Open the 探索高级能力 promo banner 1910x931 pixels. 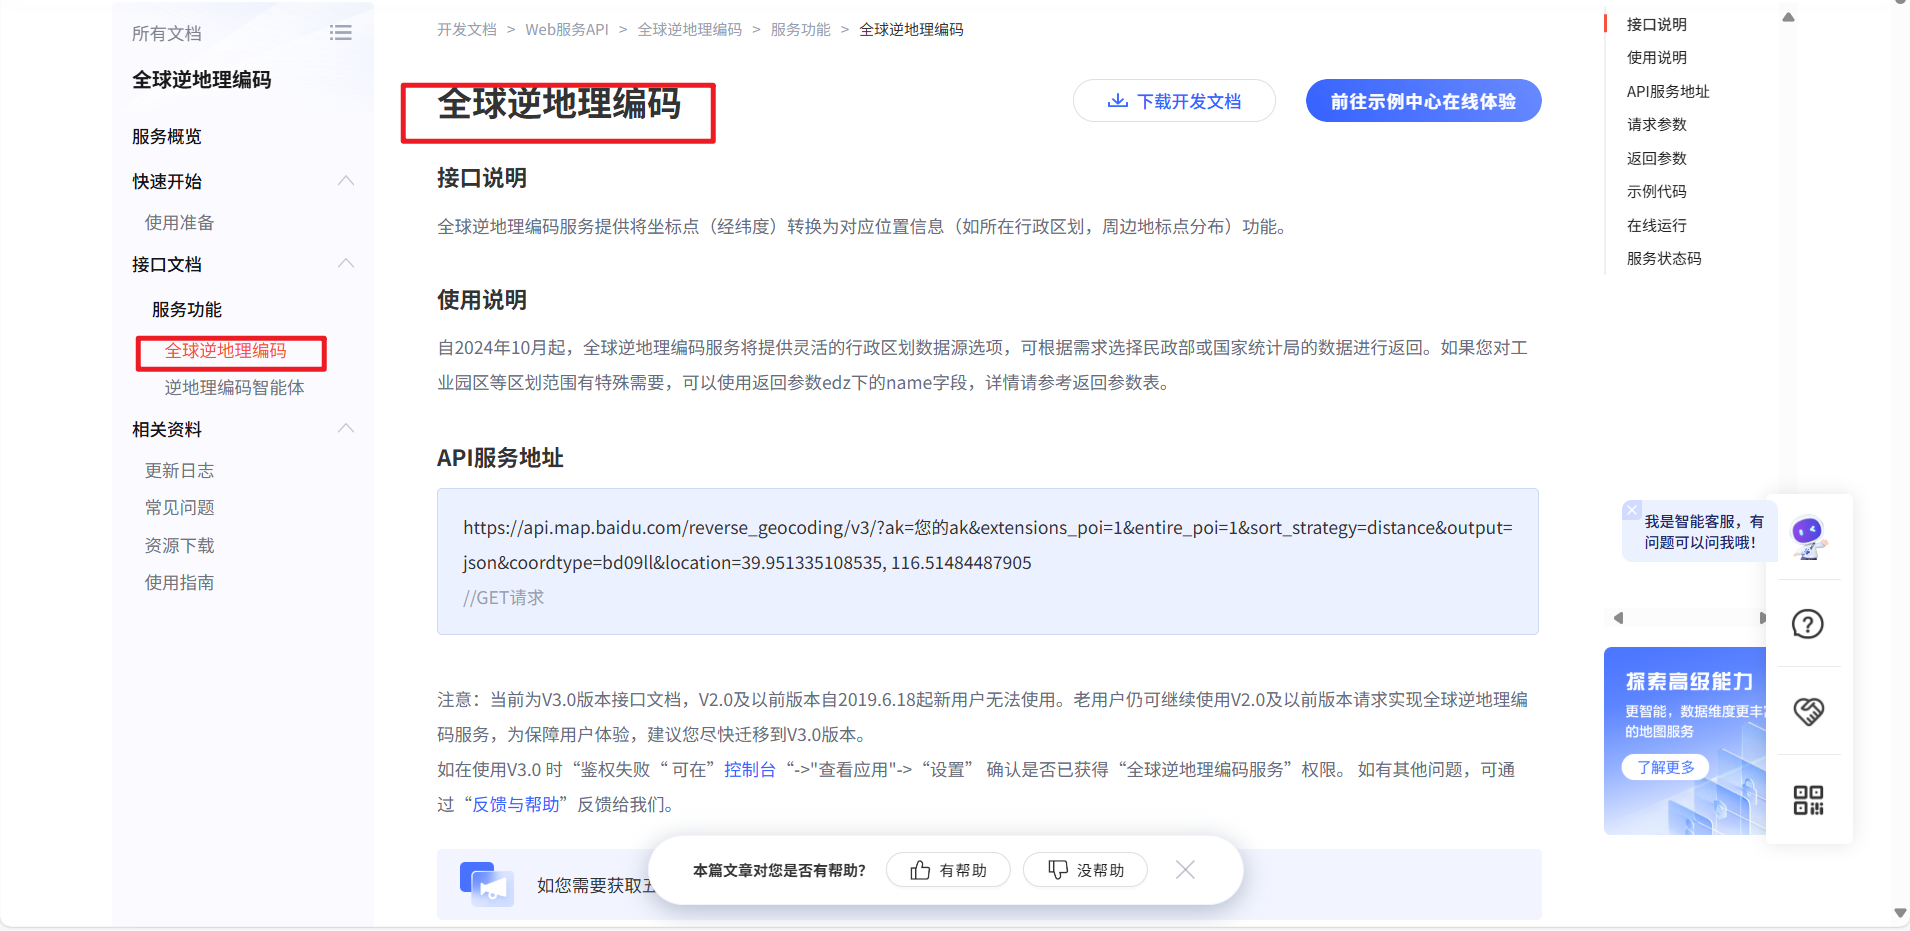click(x=1685, y=741)
